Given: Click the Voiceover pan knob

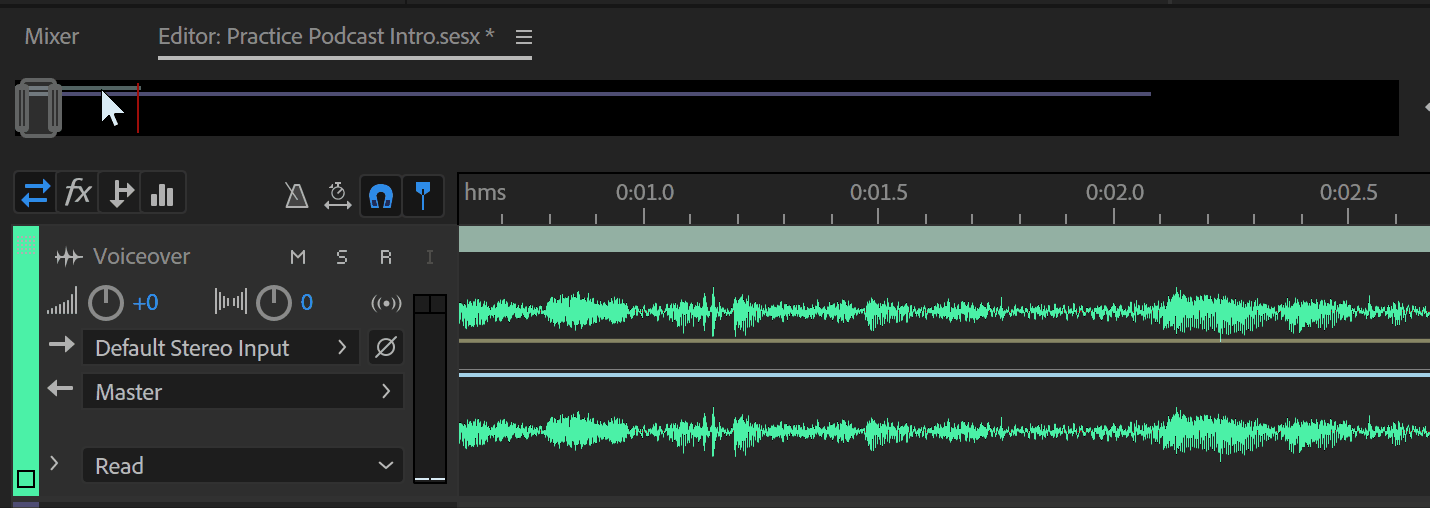Looking at the screenshot, I should coord(274,303).
